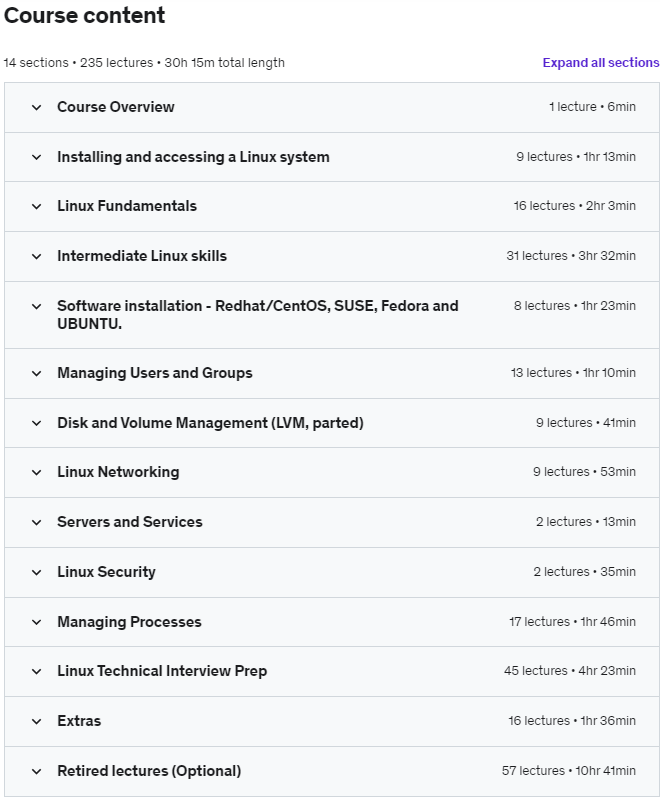Click the "45 lectures • 4hr 23min" label
This screenshot has width=660, height=799.
coord(569,671)
